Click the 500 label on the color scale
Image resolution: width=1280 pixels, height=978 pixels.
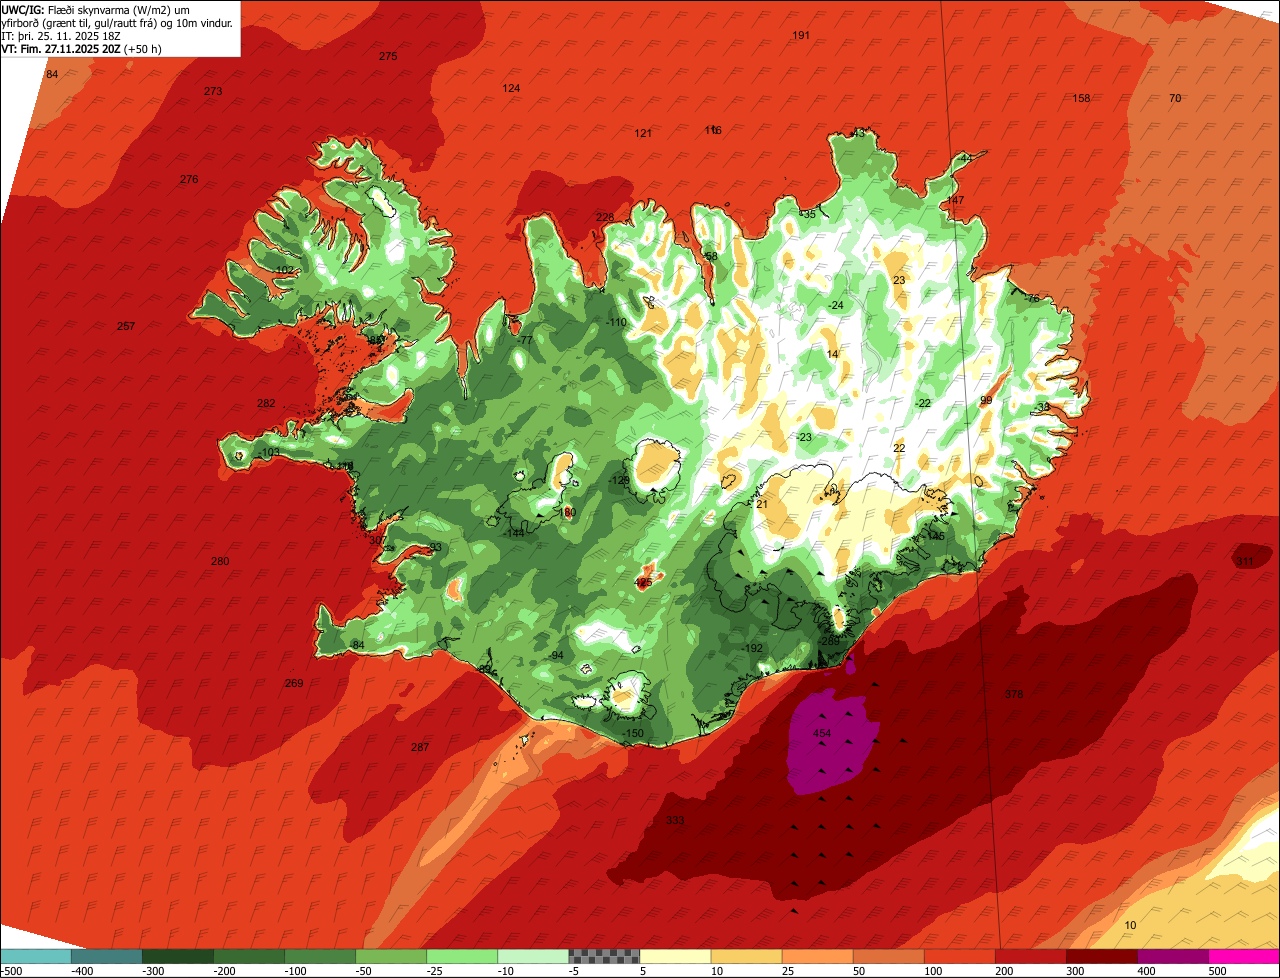point(1217,971)
